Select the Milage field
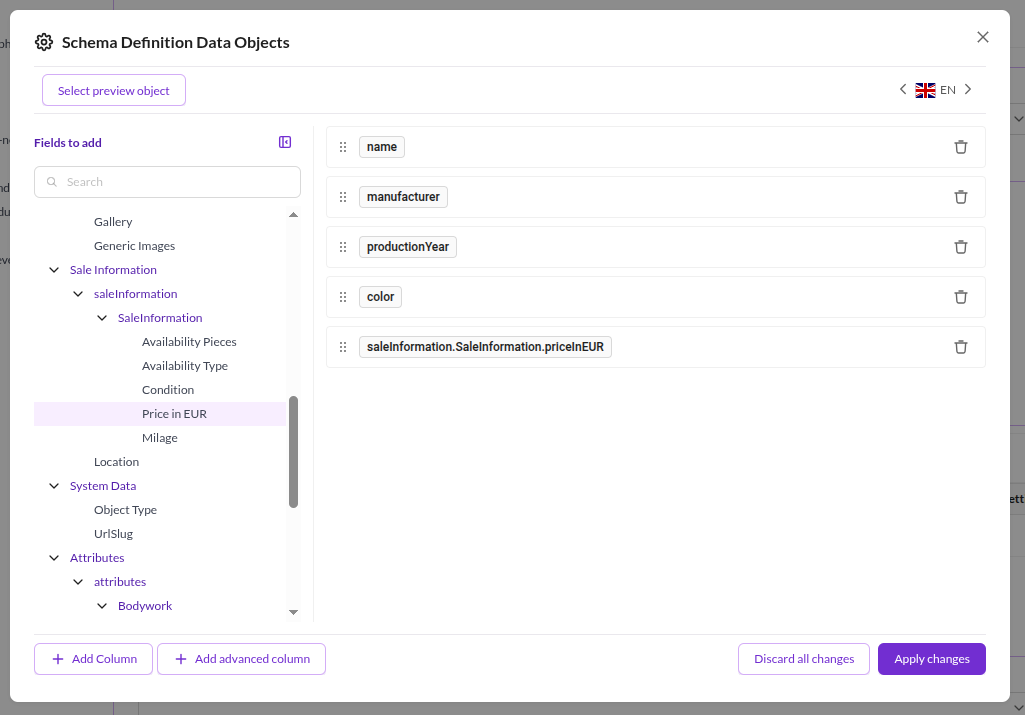The width and height of the screenshot is (1025, 715). 160,439
